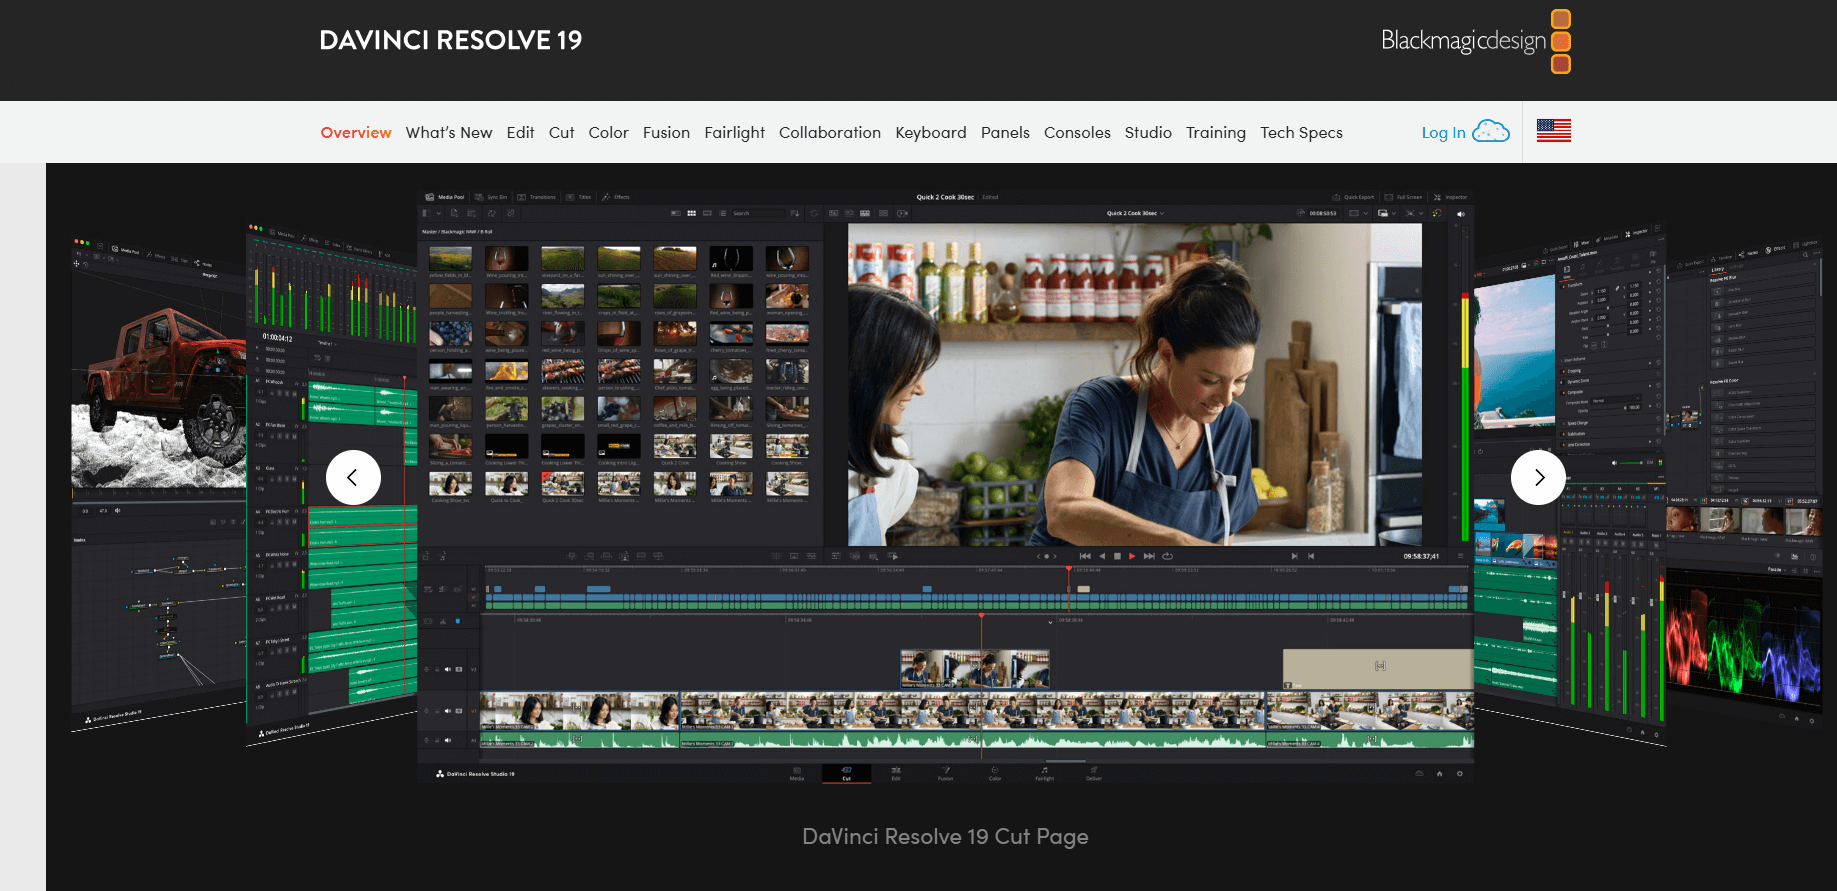Click the link clips chain icon

point(510,213)
